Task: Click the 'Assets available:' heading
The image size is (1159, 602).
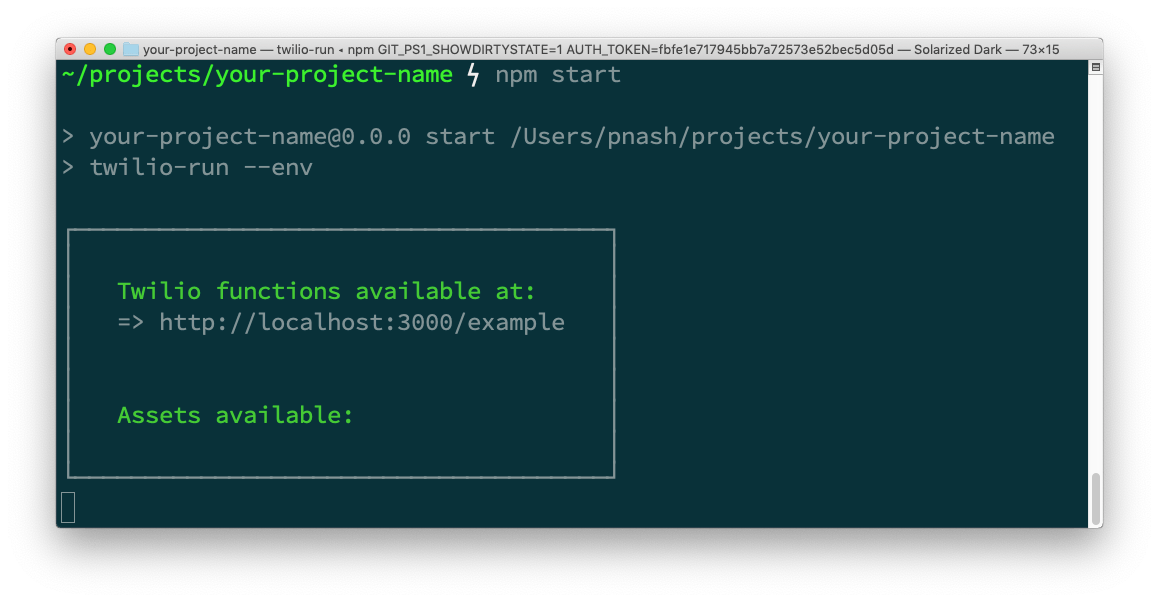Action: pyautogui.click(x=235, y=415)
